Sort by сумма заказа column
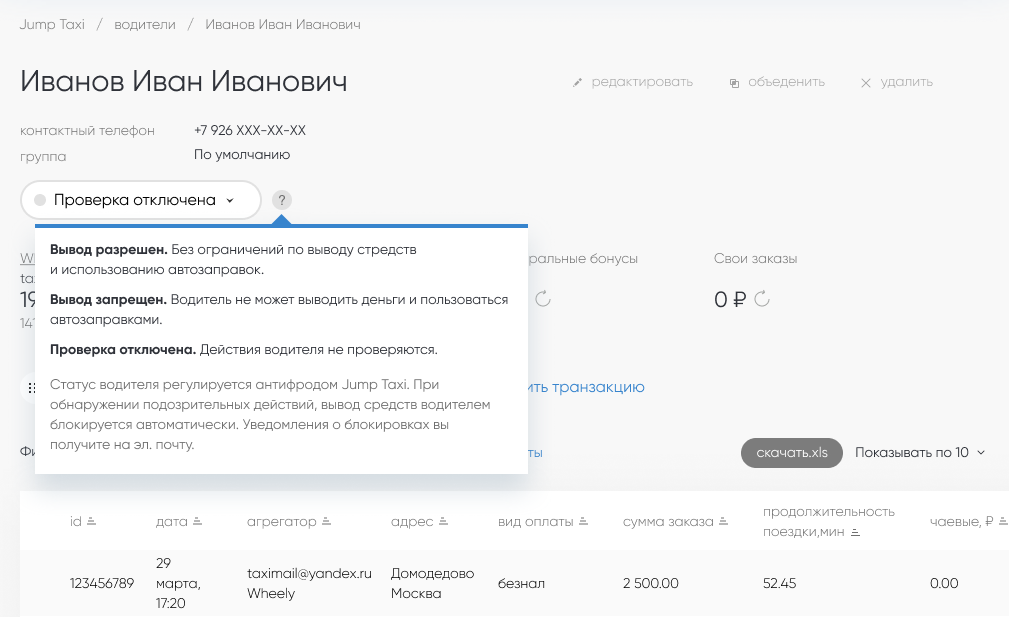Screen dimensions: 1009x617 [x=723, y=522]
